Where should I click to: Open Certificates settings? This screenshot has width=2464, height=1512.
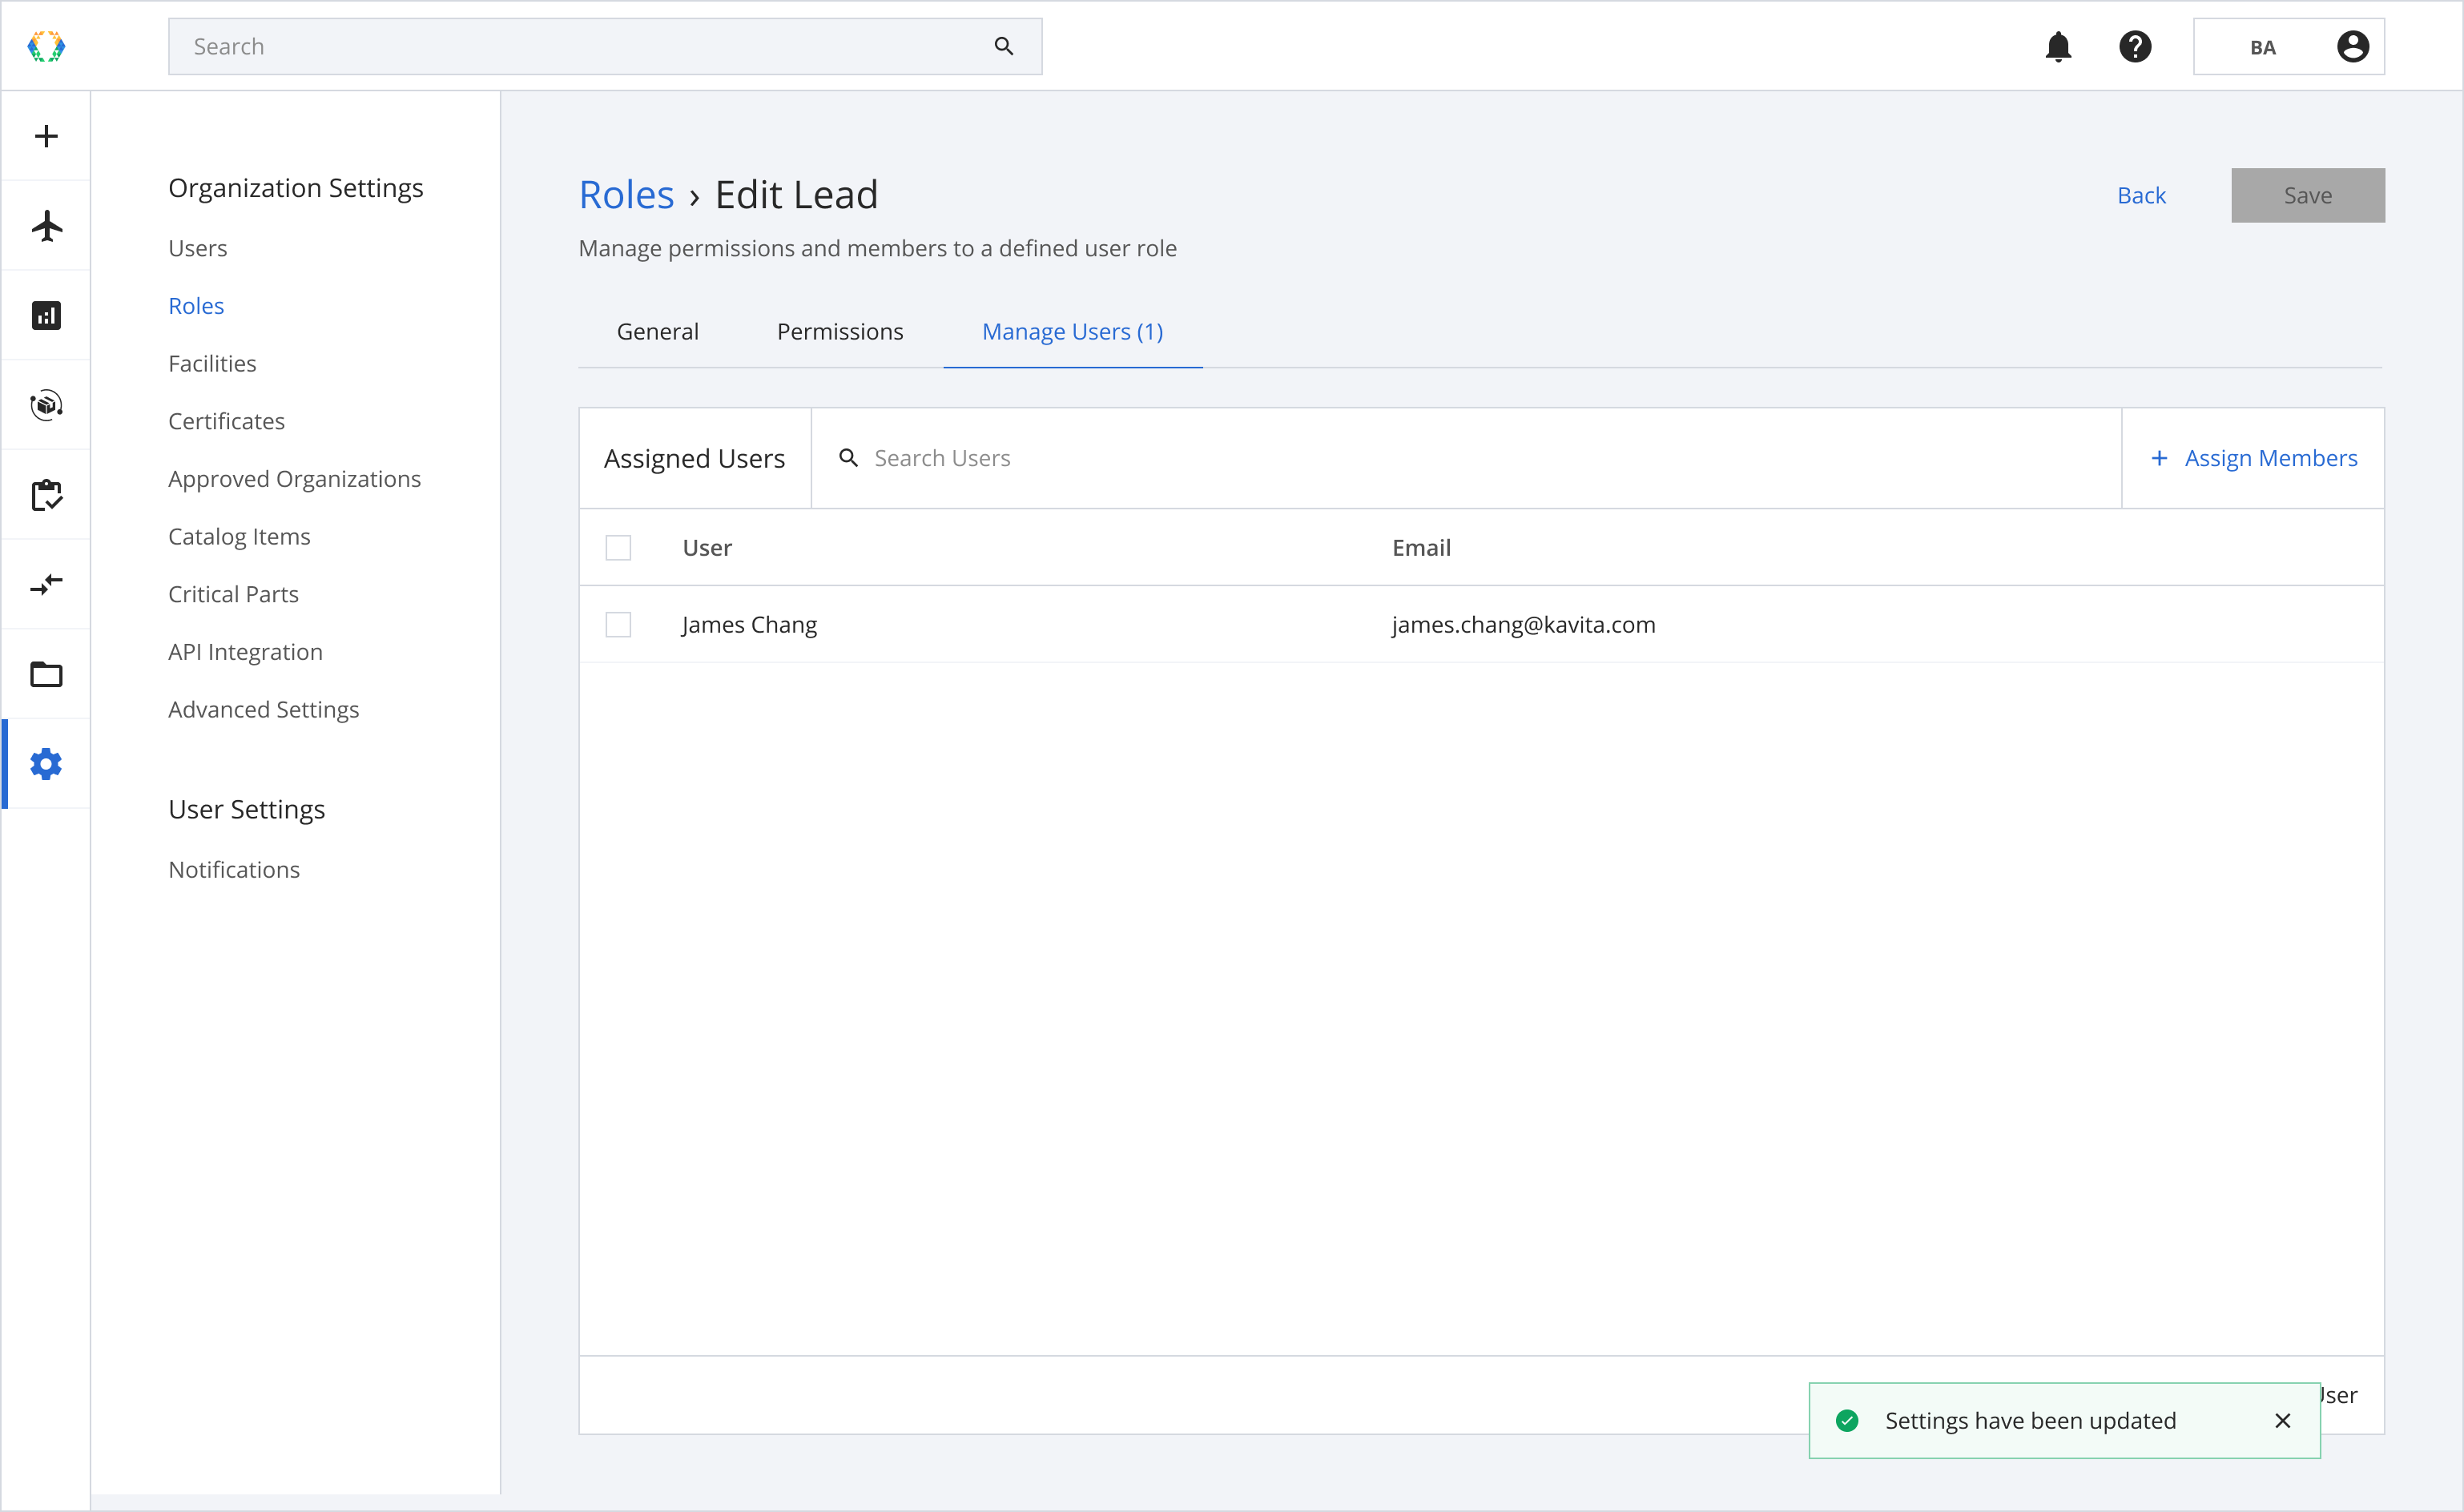226,421
